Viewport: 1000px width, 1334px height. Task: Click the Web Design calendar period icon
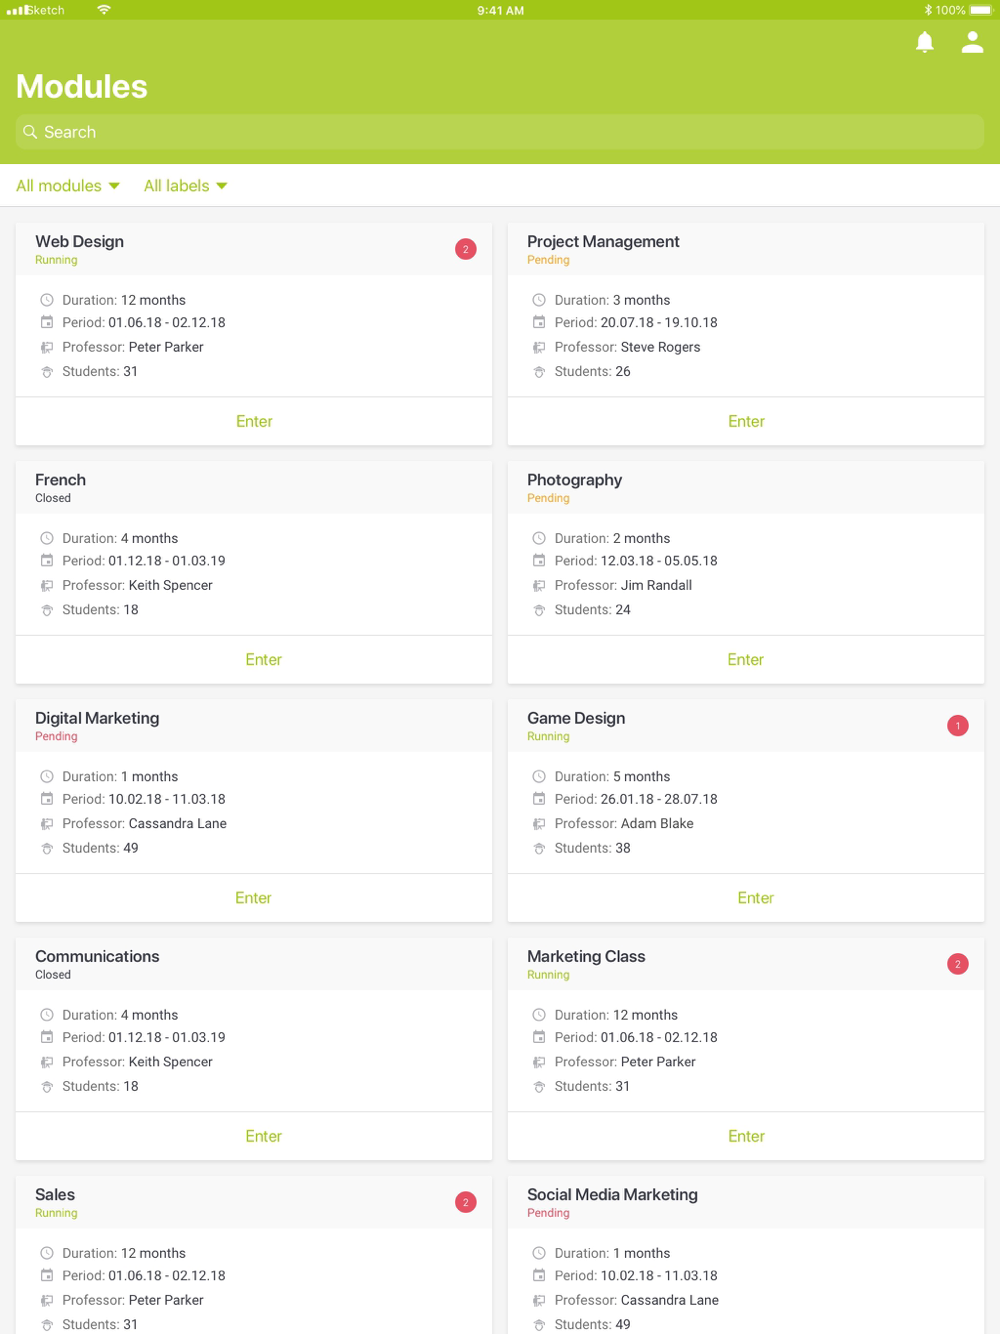pyautogui.click(x=47, y=322)
